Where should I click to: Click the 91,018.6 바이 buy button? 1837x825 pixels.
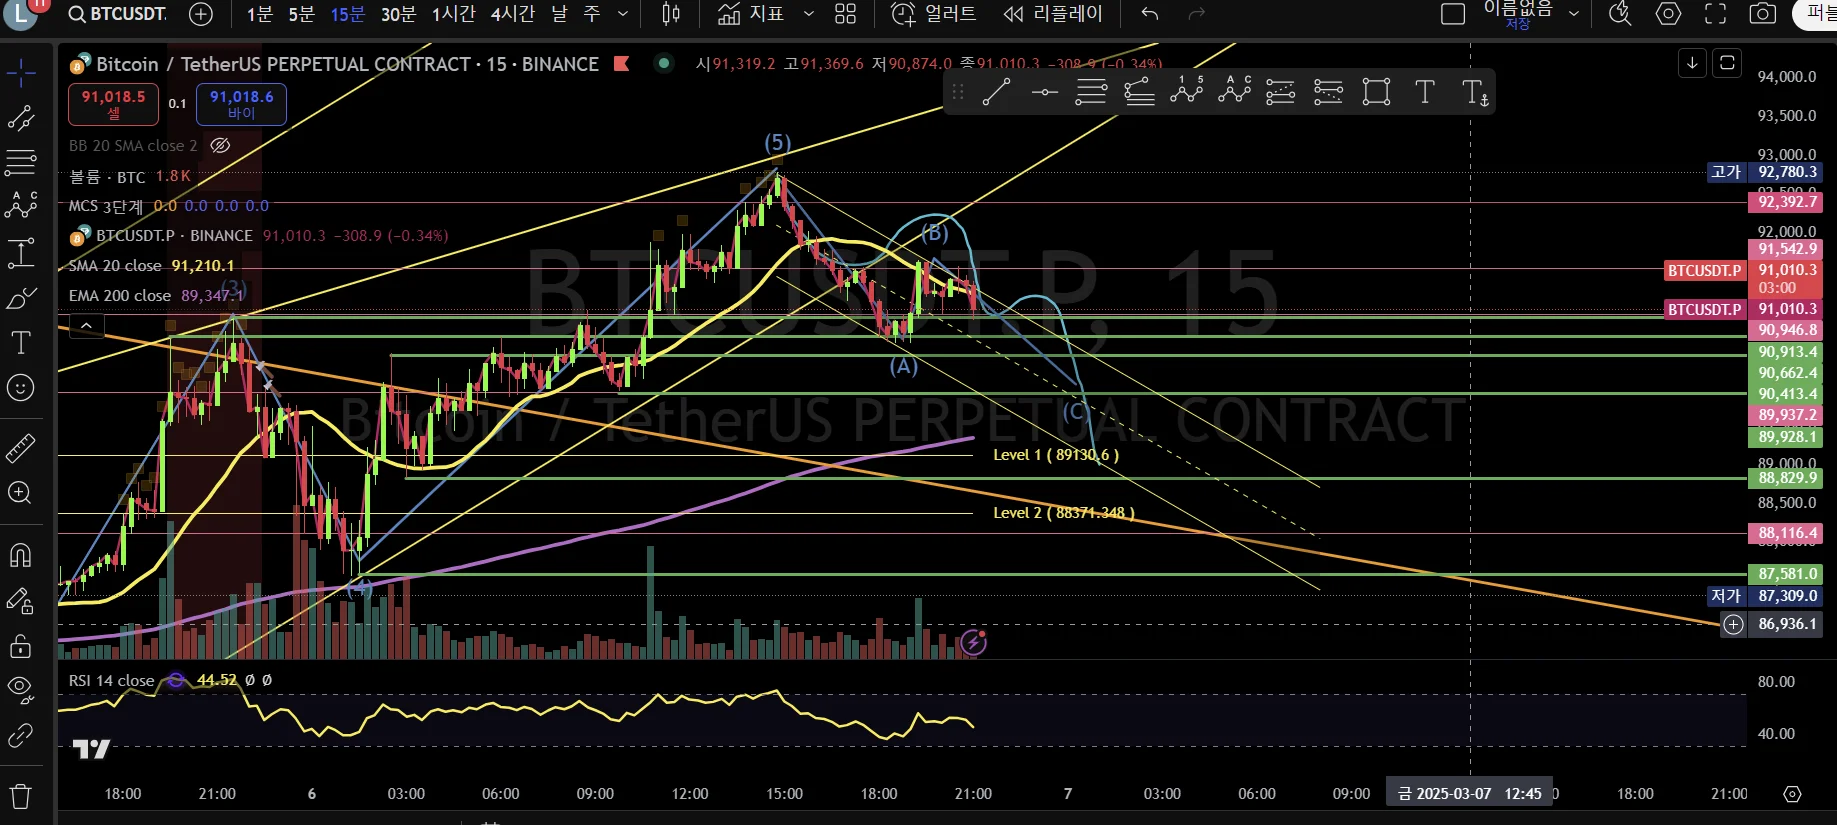tap(241, 104)
